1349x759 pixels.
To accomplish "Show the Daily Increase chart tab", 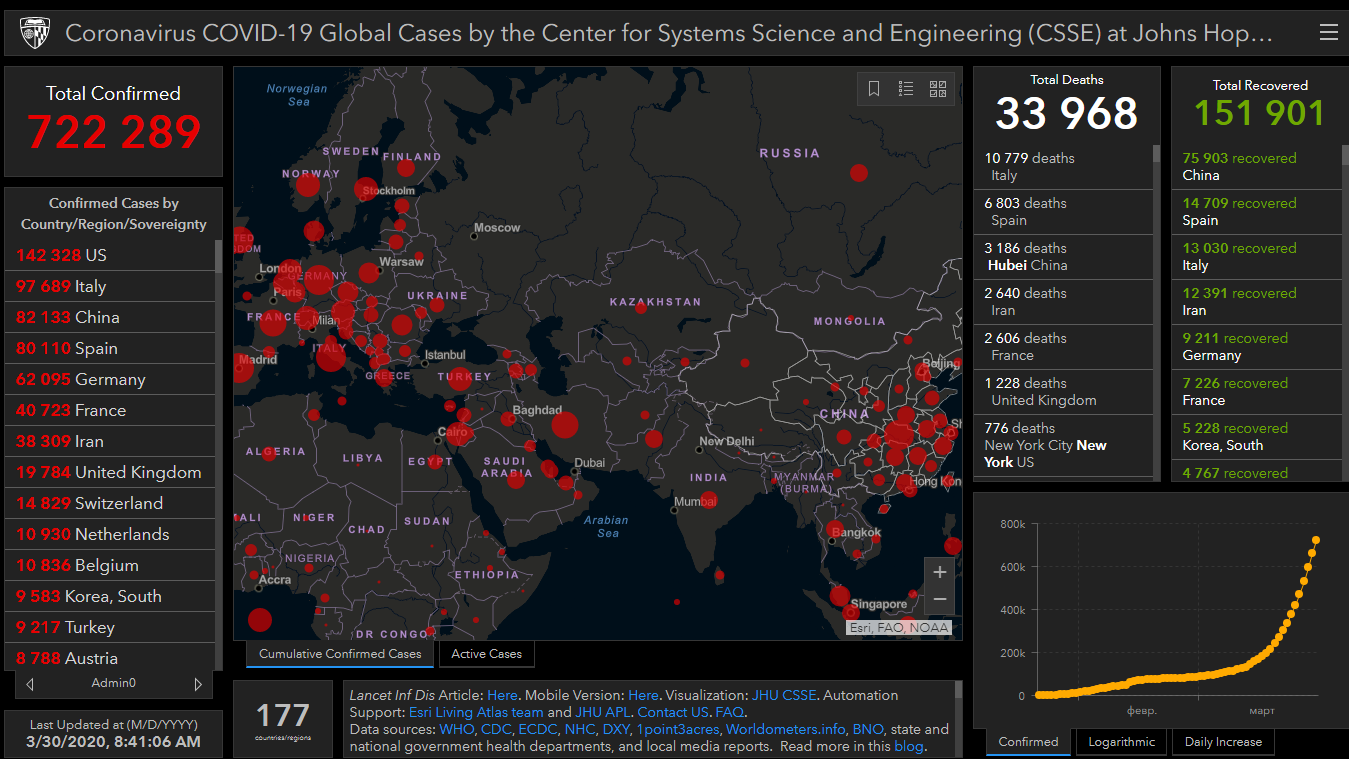I will [1223, 742].
